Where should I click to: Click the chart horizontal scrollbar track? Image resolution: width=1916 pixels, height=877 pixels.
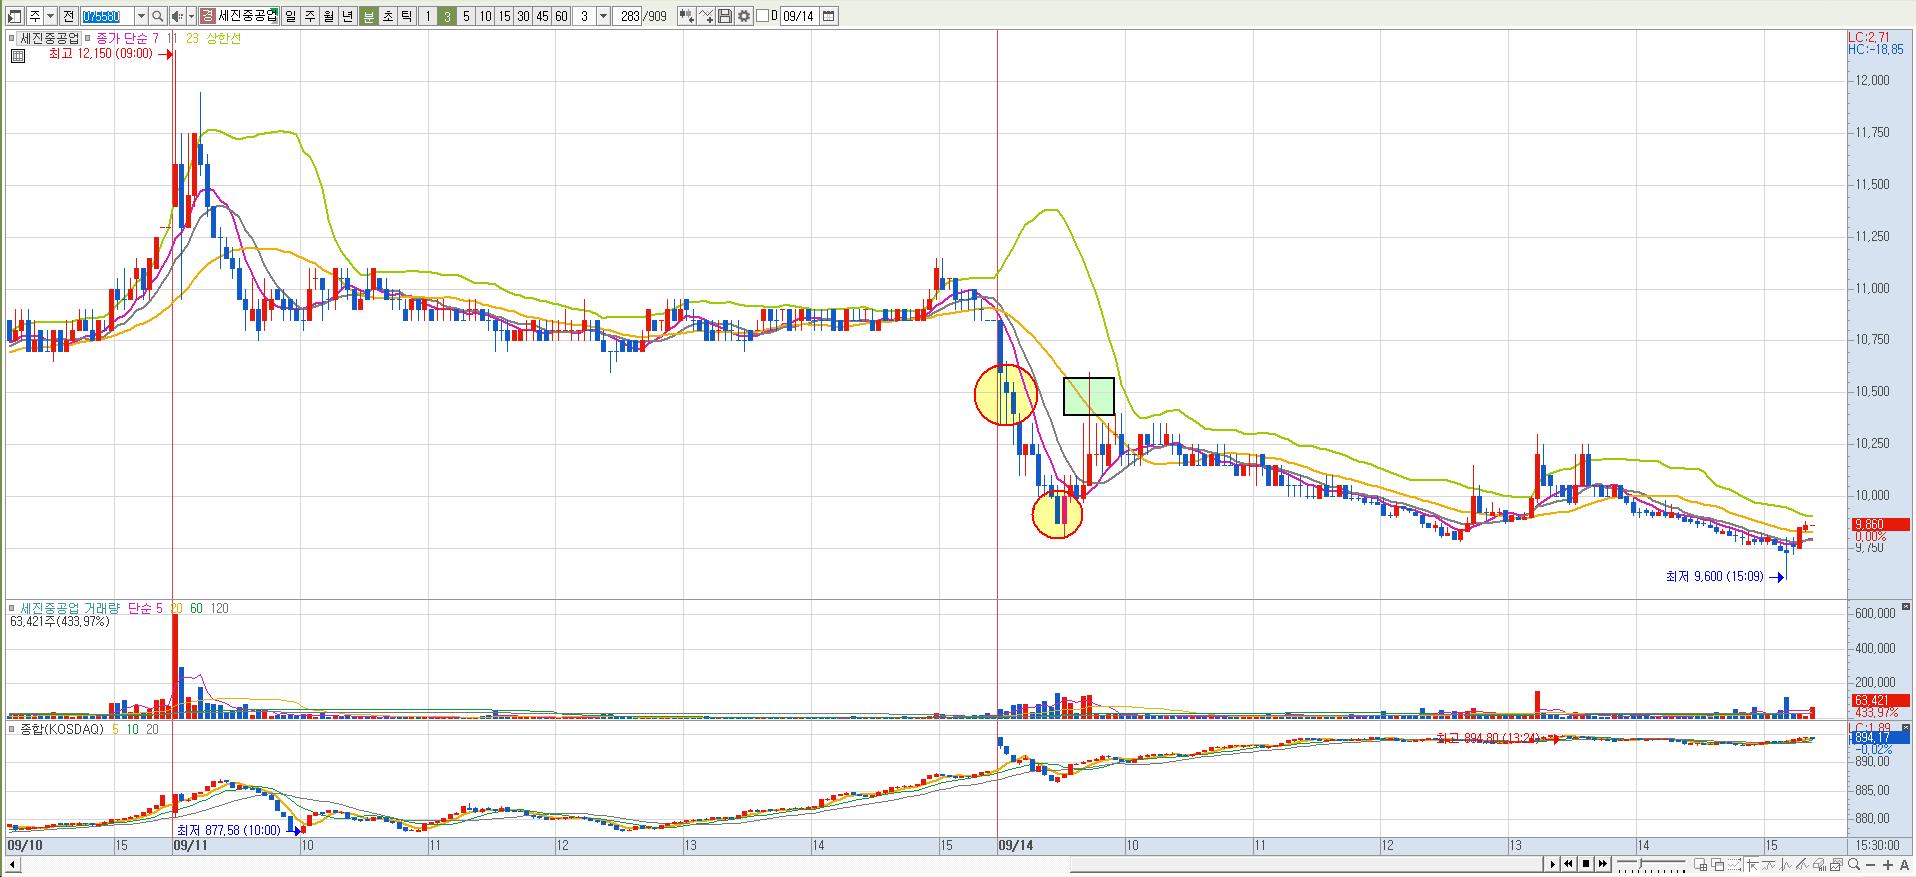tap(780, 864)
